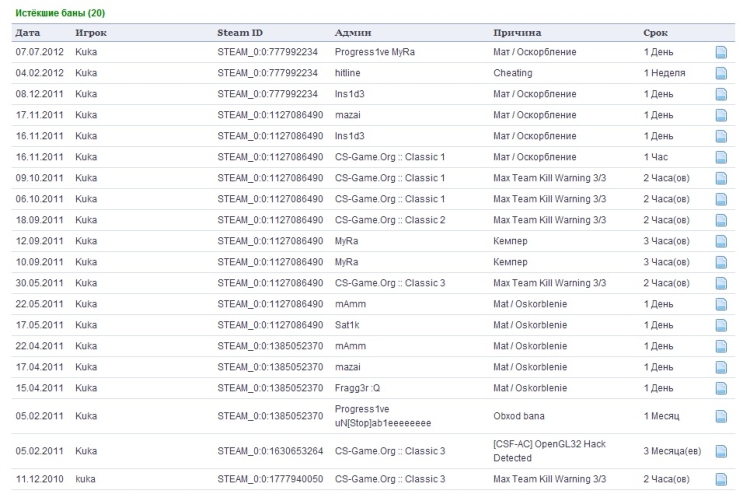The image size is (750, 494).
Task: Click document icon in 17.05.2011 Sat1k row
Action: point(721,326)
